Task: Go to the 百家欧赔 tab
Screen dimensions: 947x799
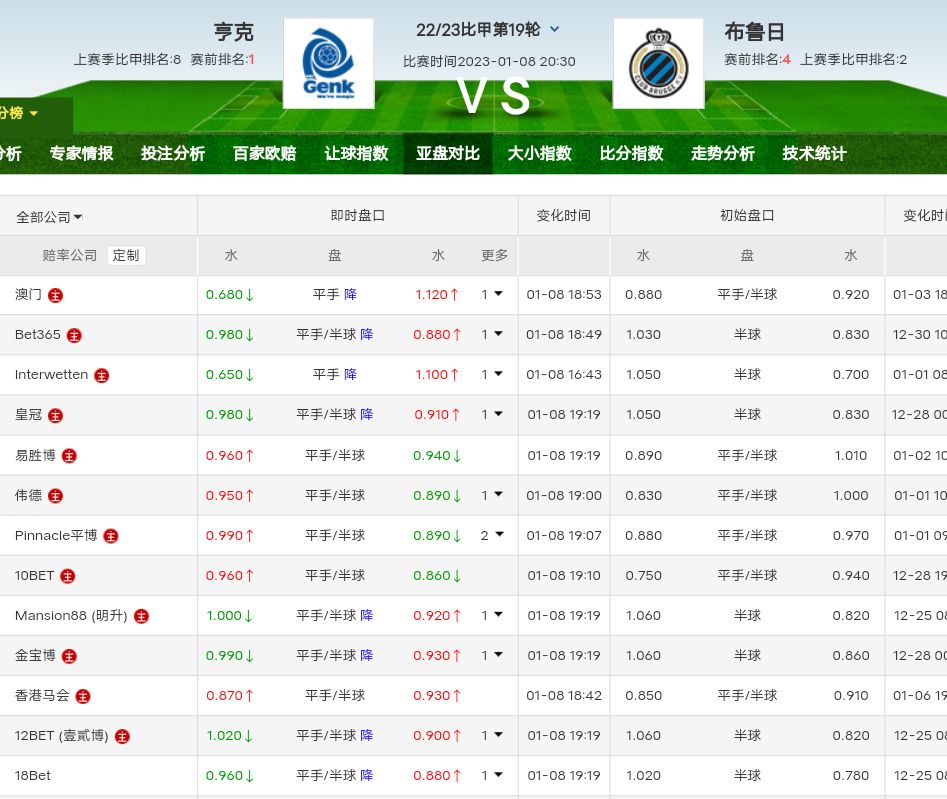Action: click(264, 154)
